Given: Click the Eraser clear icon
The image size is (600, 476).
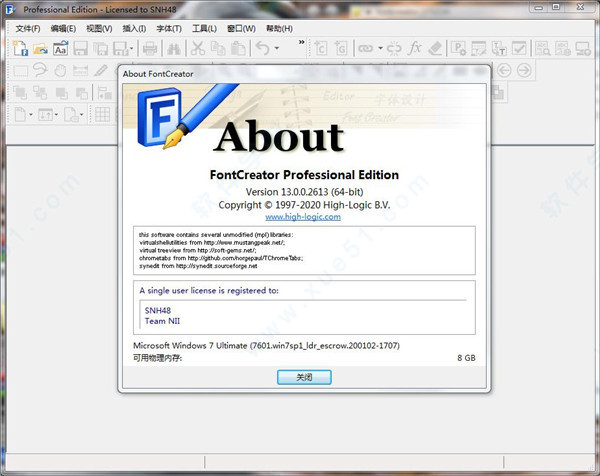Looking at the screenshot, I should (435, 49).
